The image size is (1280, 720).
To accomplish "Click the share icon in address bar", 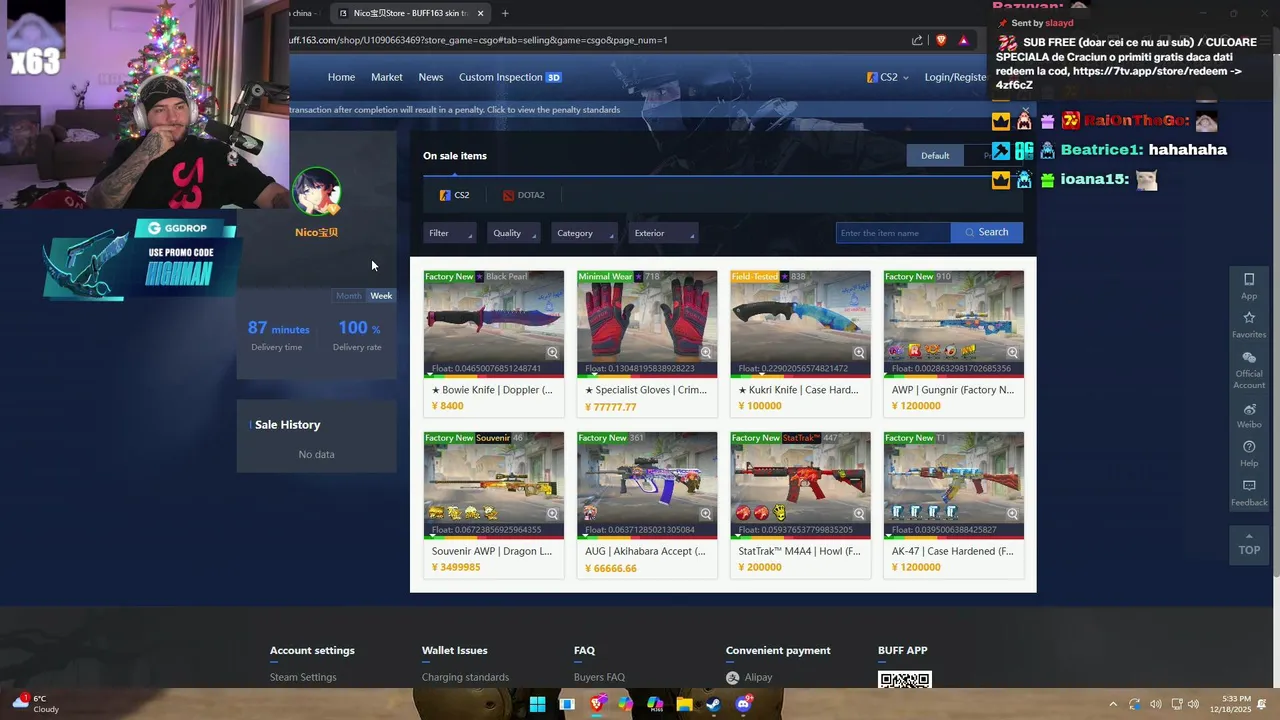I will 917,40.
